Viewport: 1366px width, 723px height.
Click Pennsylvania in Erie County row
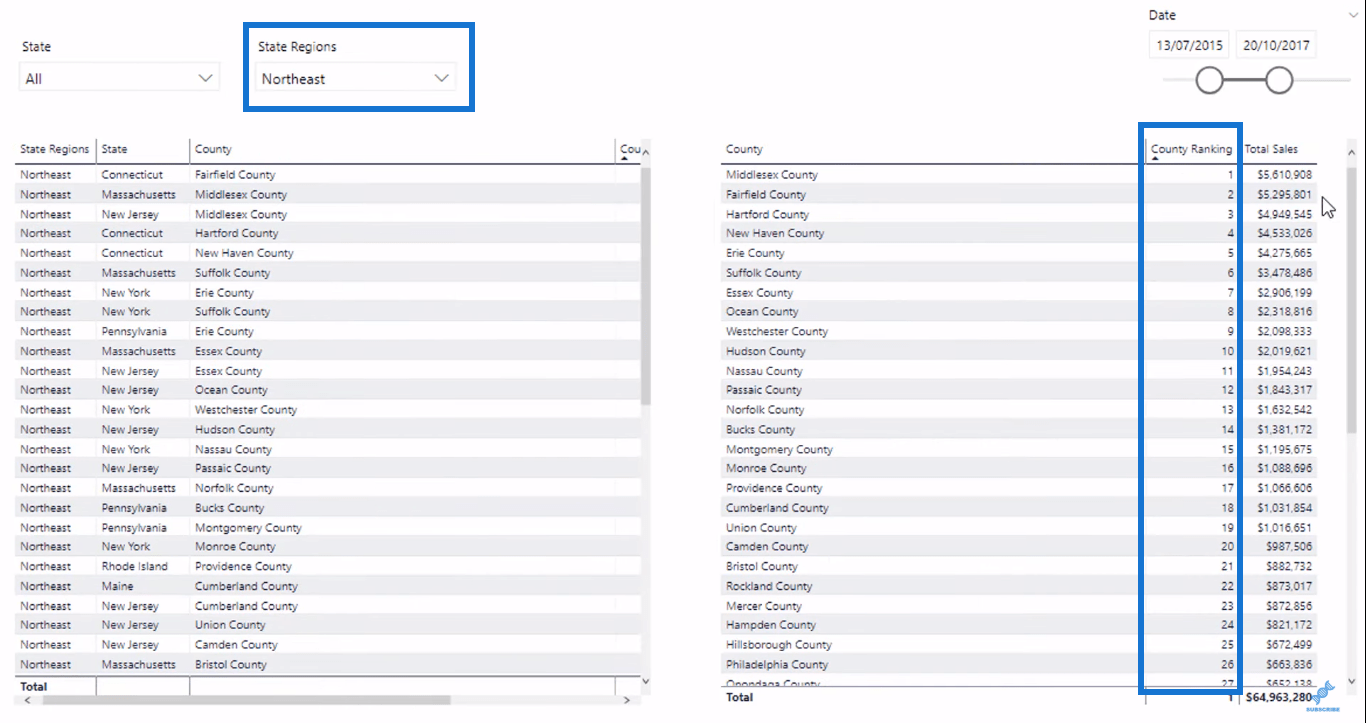pyautogui.click(x=134, y=331)
